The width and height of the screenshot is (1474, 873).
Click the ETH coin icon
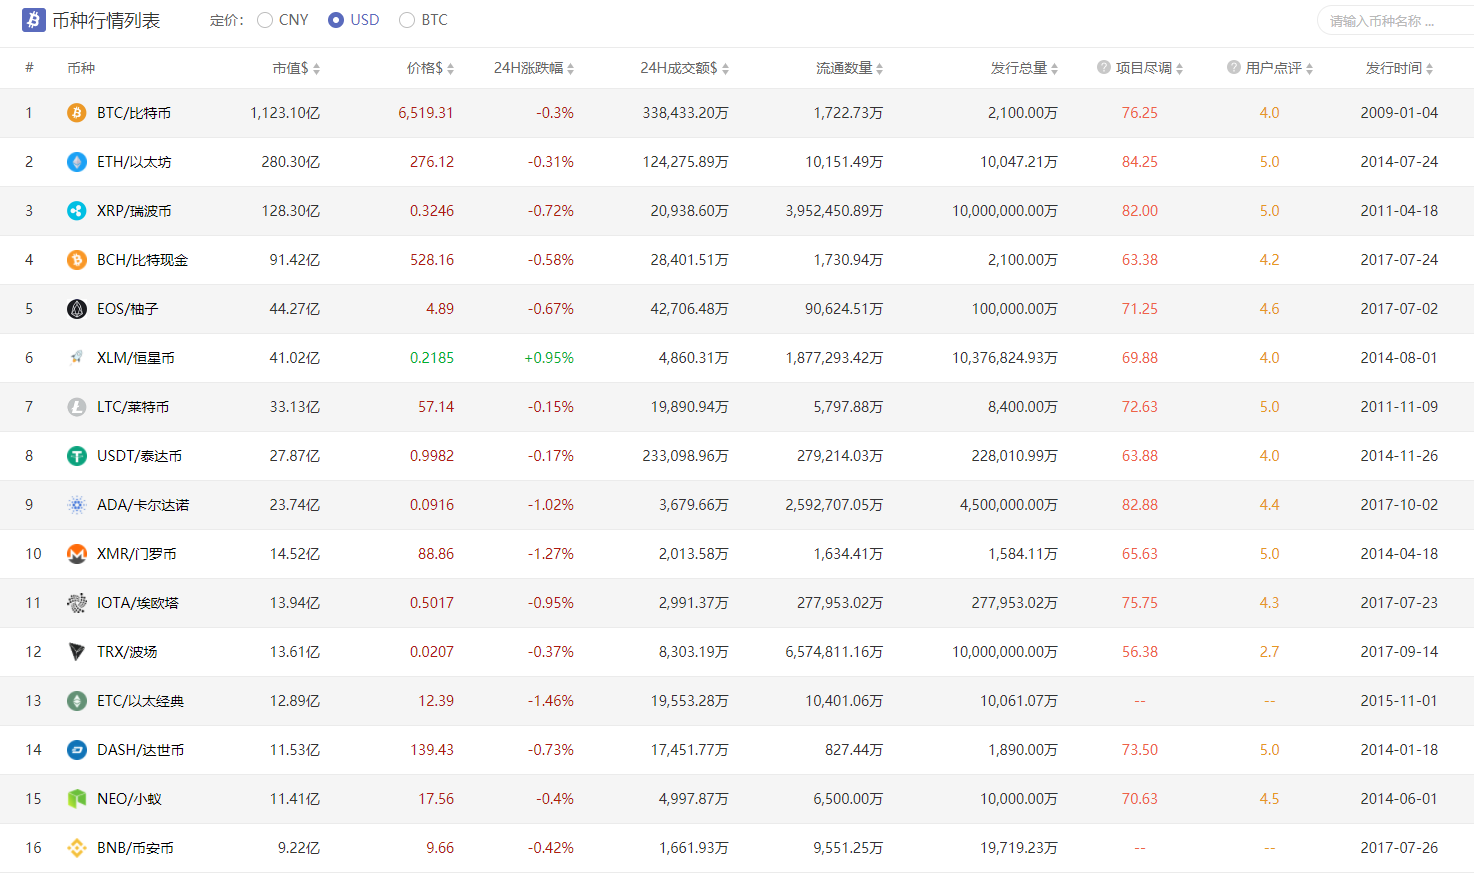point(77,162)
